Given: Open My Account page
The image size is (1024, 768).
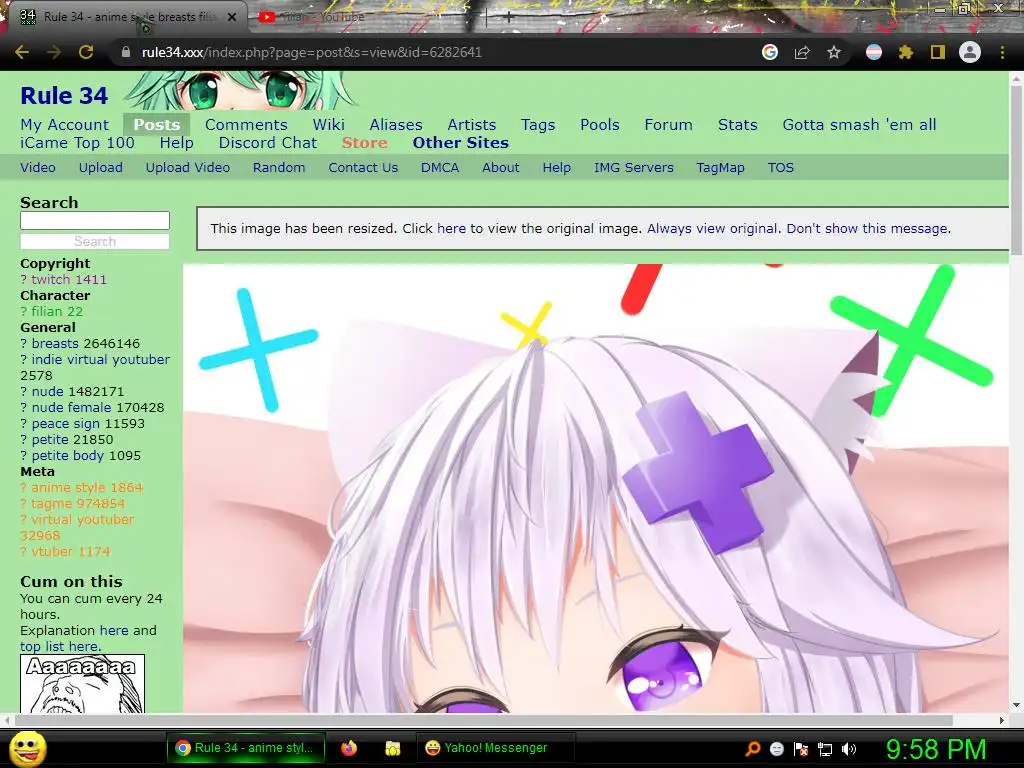Looking at the screenshot, I should click(x=65, y=125).
